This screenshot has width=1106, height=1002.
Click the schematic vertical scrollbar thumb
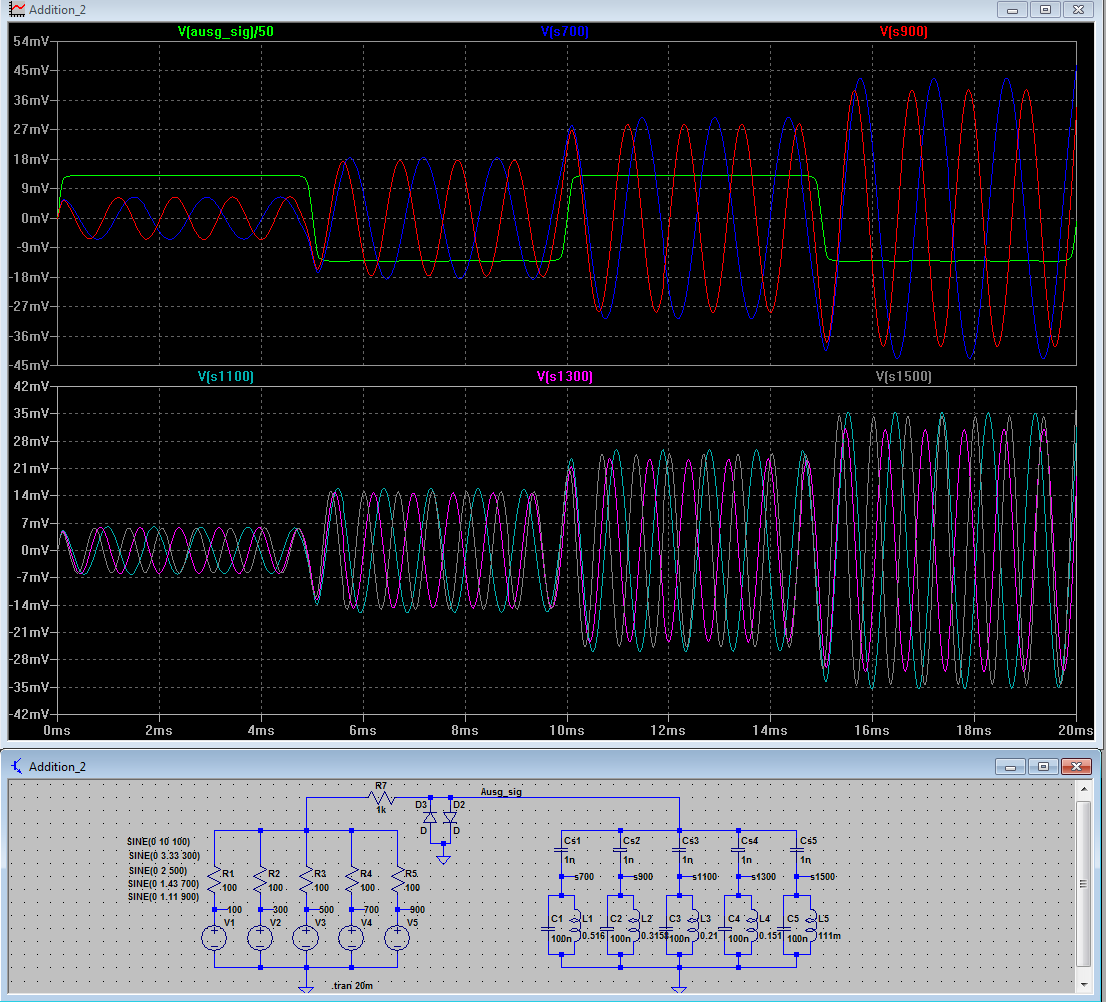point(1084,884)
